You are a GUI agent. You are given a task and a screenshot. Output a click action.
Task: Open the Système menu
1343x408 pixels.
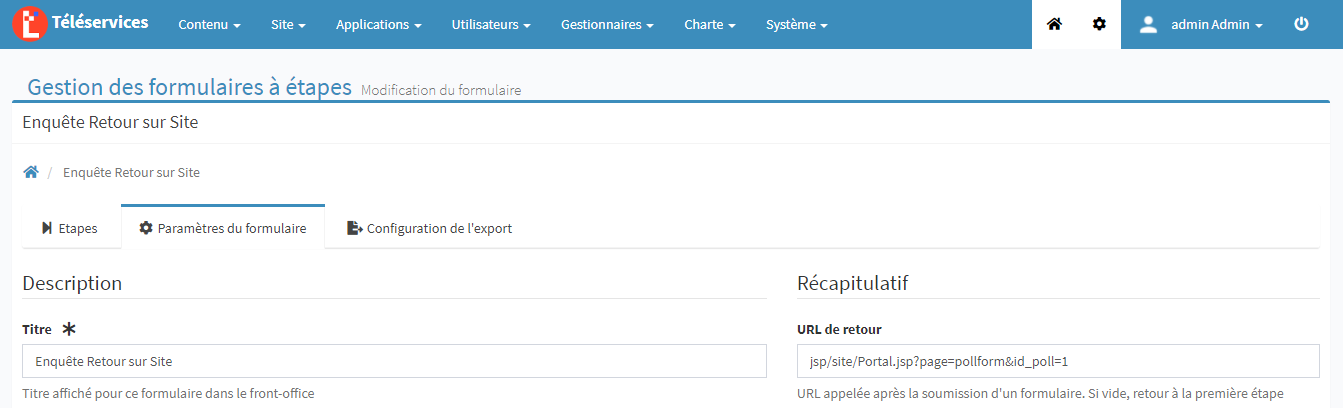tap(796, 25)
